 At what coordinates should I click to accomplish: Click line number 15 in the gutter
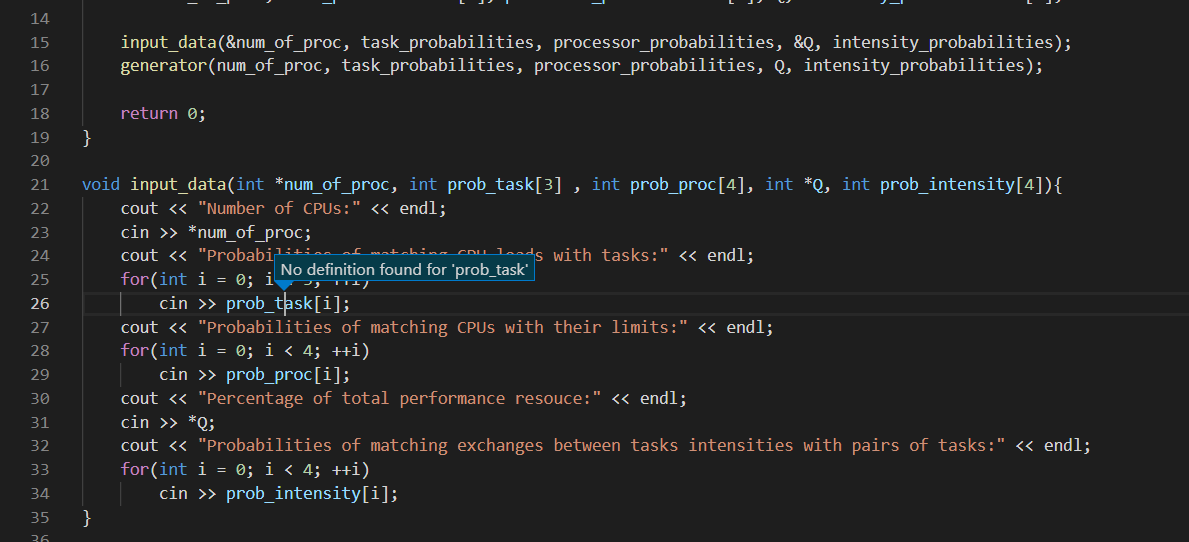click(x=39, y=42)
